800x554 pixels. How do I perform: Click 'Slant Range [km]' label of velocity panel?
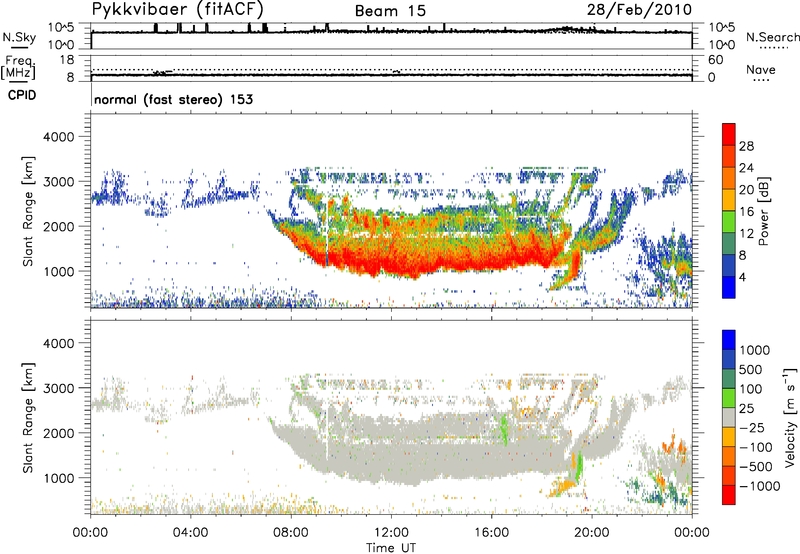point(28,418)
